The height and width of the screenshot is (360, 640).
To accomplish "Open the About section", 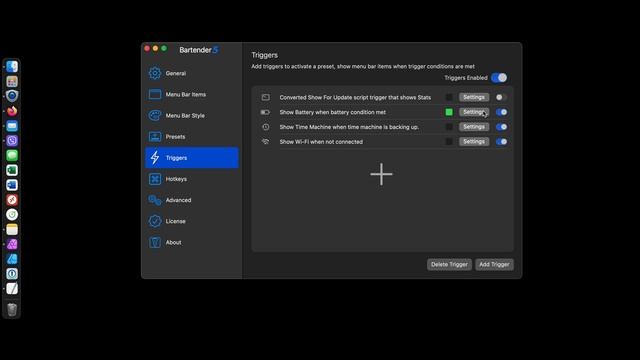I will tap(192, 242).
